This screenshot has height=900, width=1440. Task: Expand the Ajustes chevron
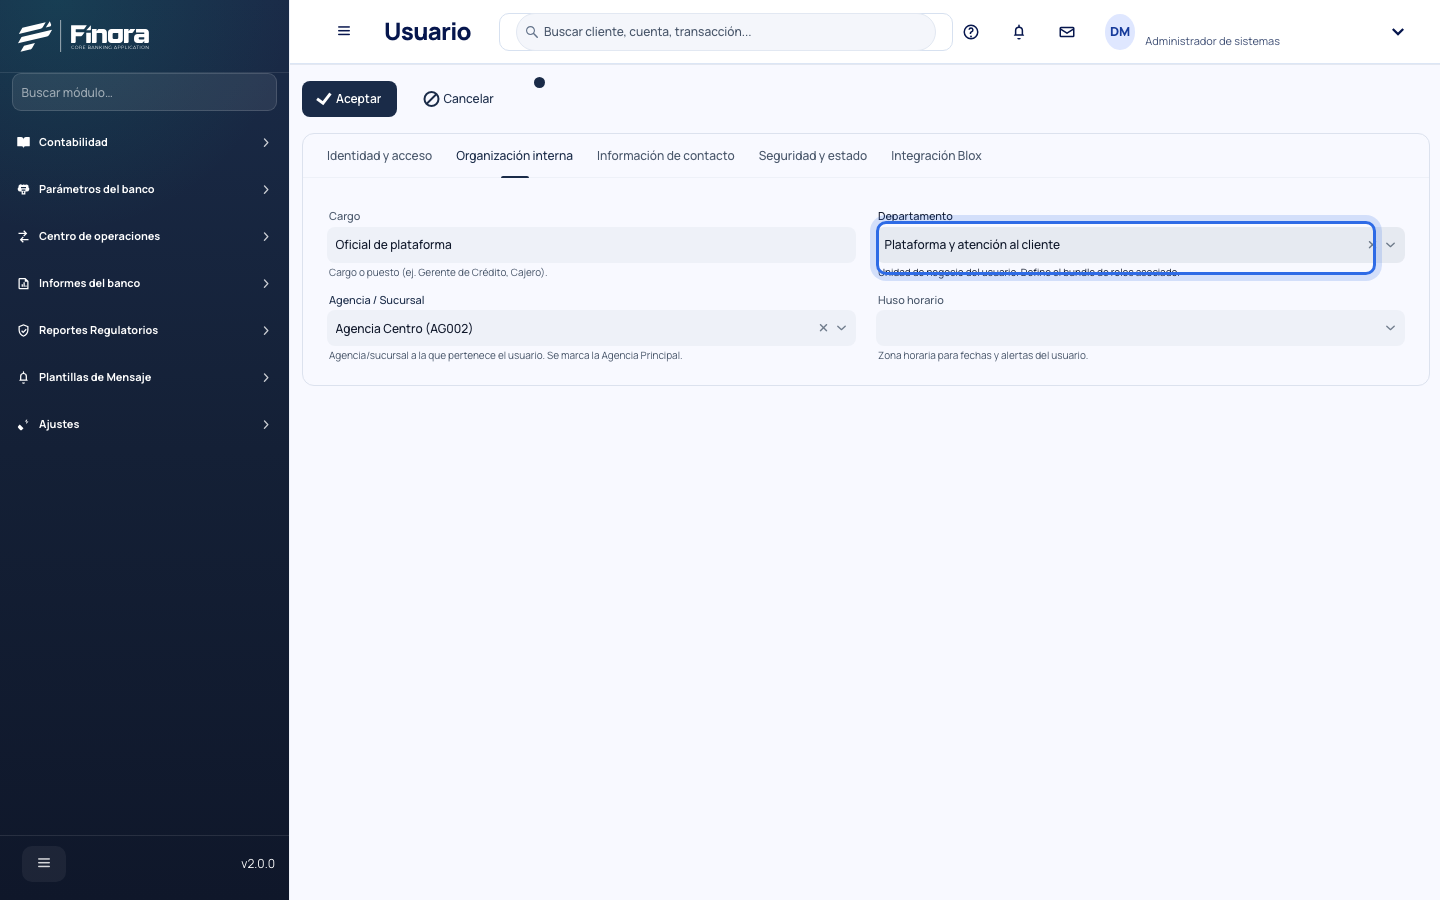(266, 424)
